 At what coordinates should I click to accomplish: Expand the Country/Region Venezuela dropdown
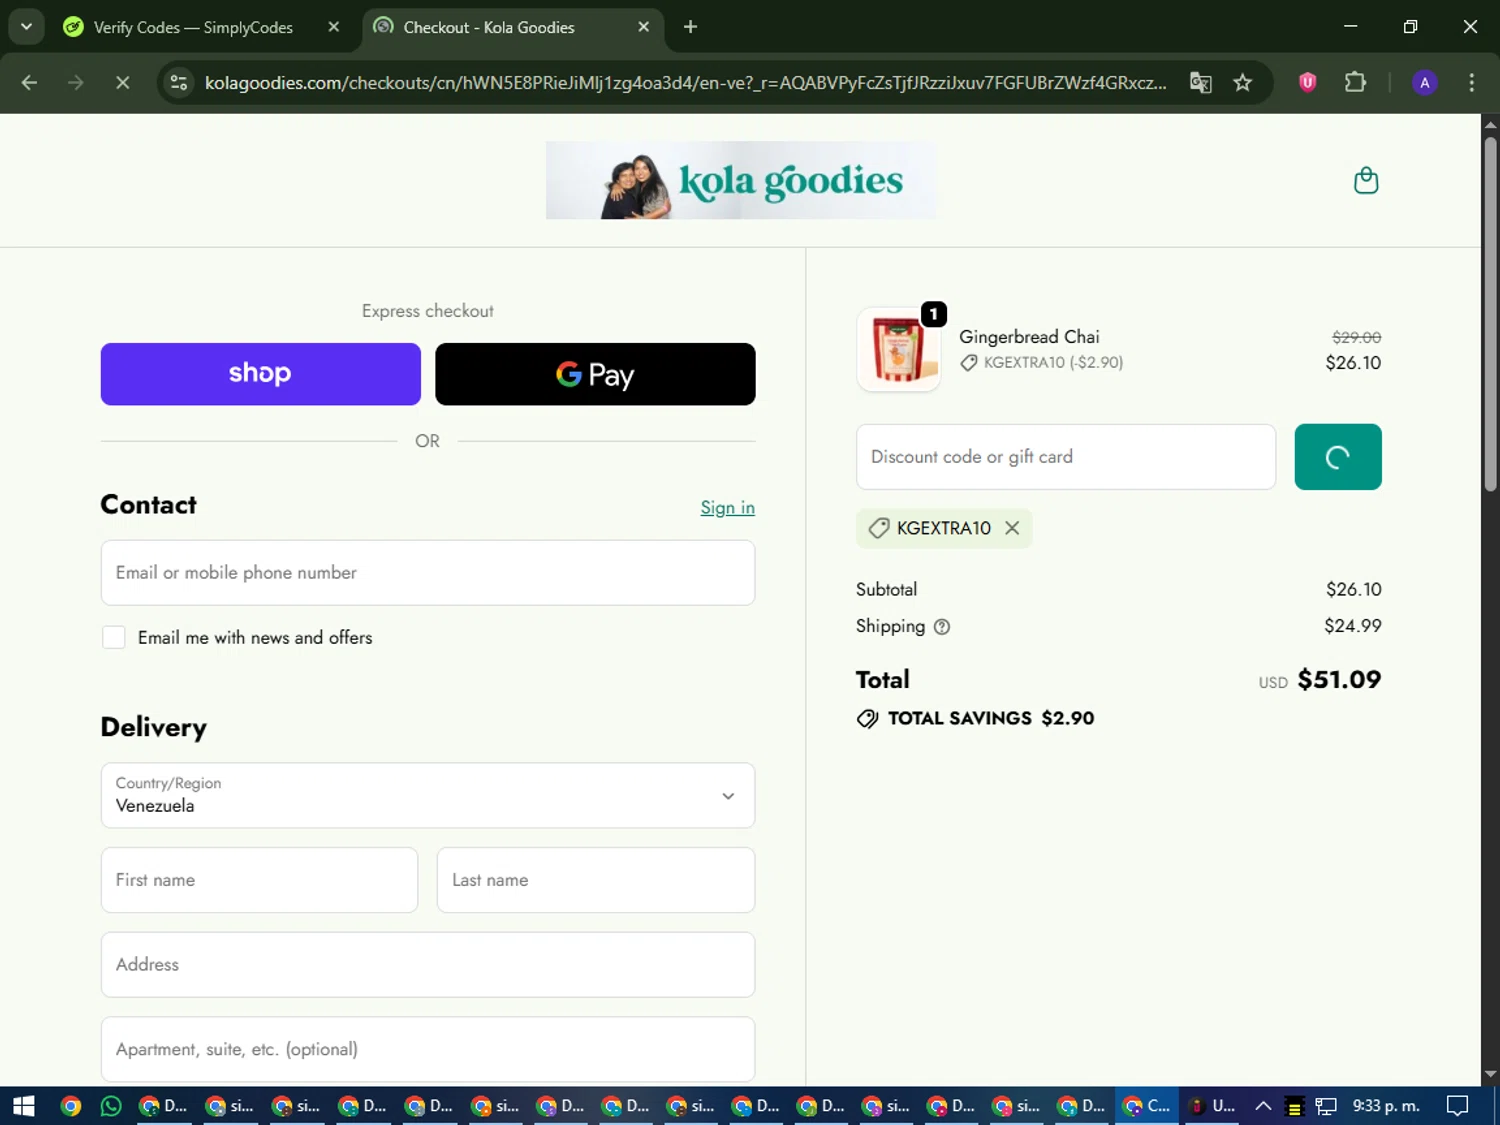click(x=428, y=796)
